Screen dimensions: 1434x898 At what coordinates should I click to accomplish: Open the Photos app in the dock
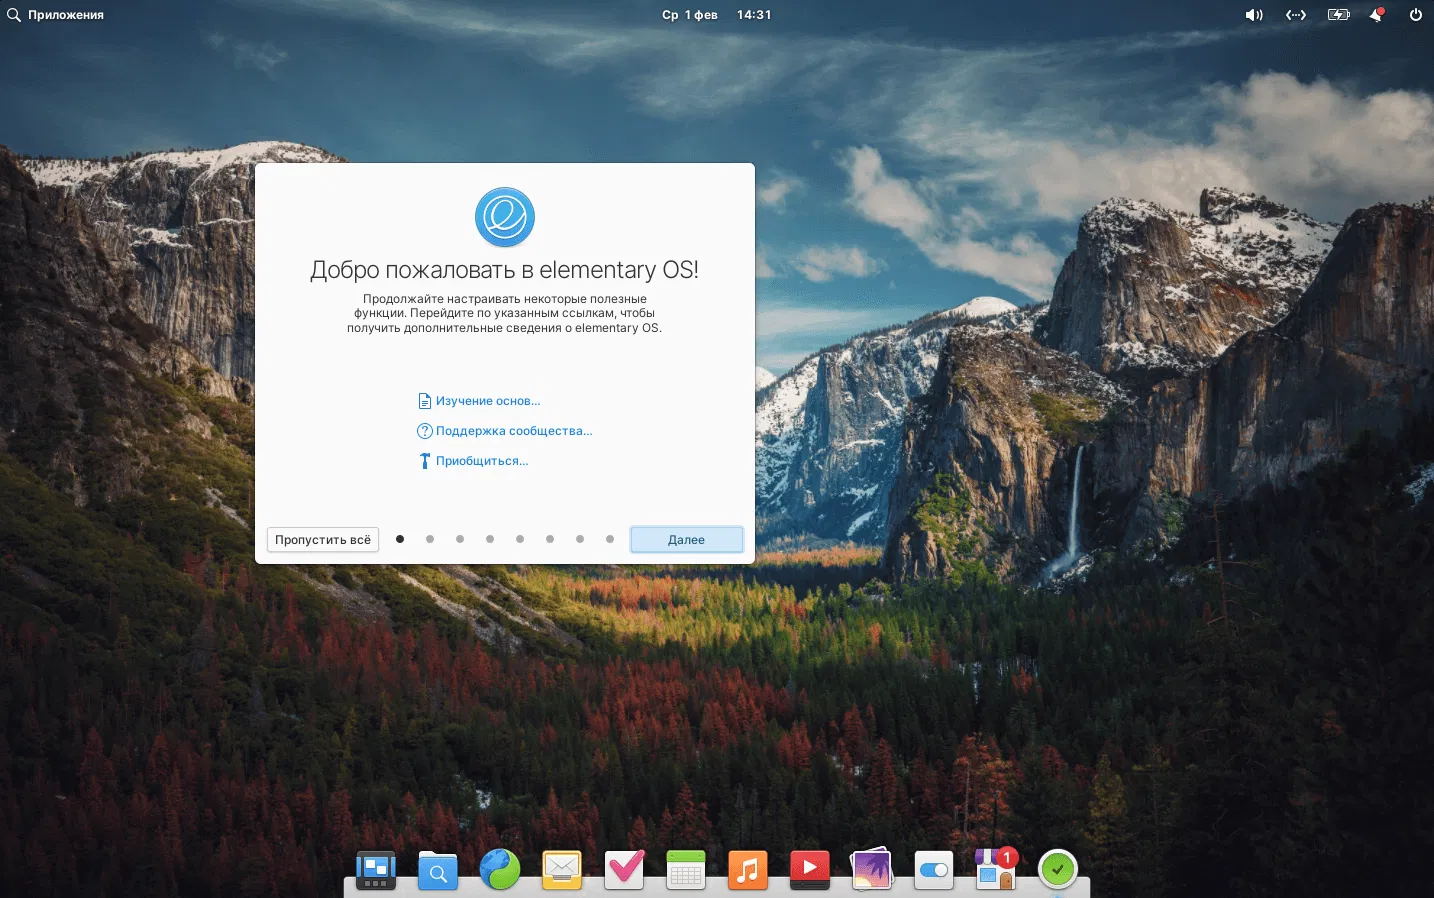click(x=872, y=870)
